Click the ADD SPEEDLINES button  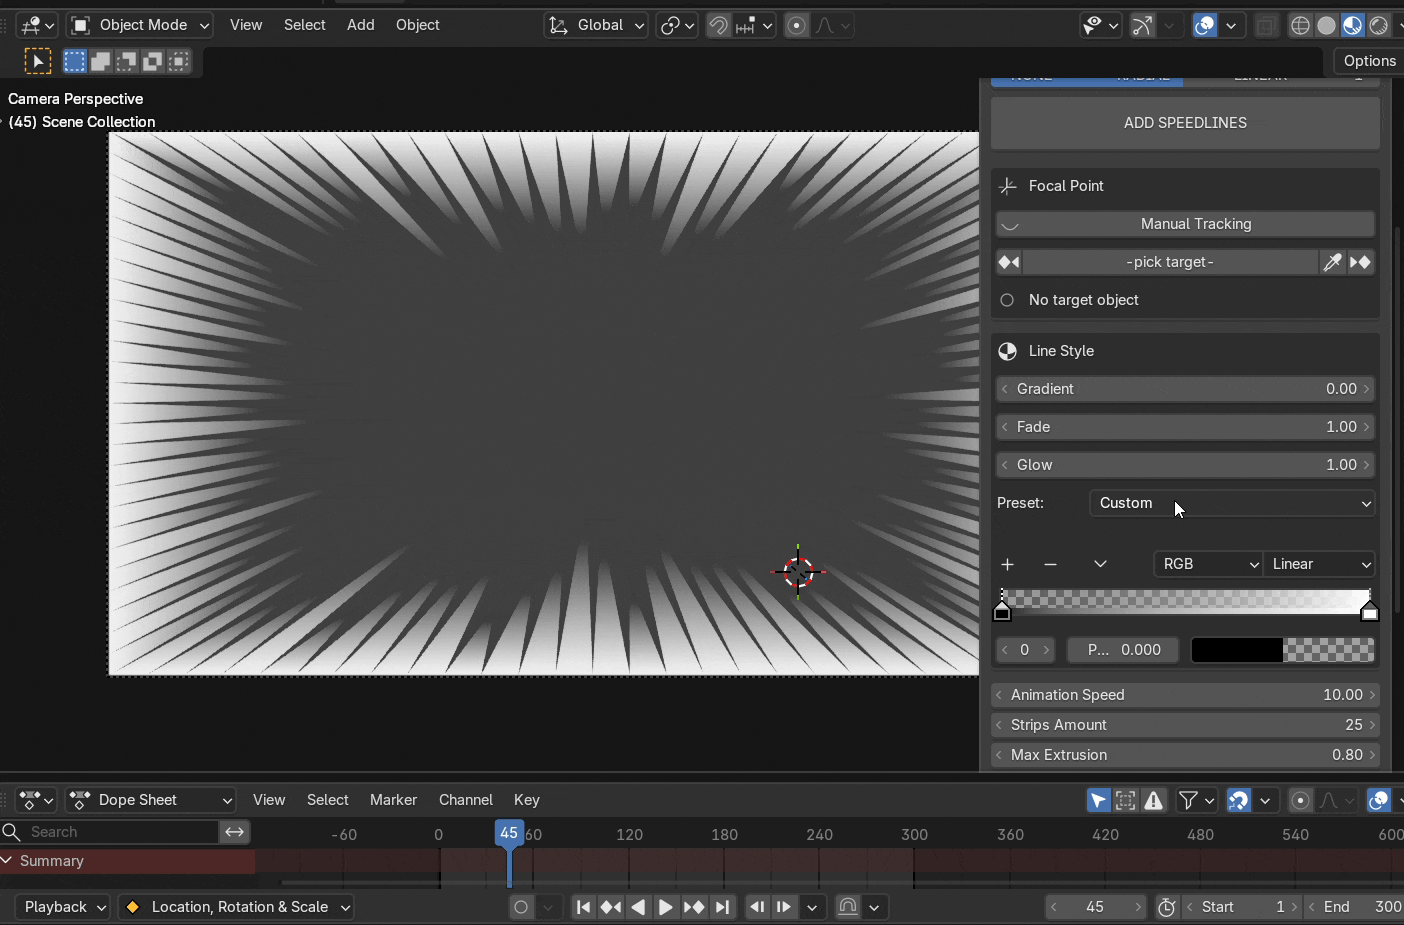click(1185, 123)
